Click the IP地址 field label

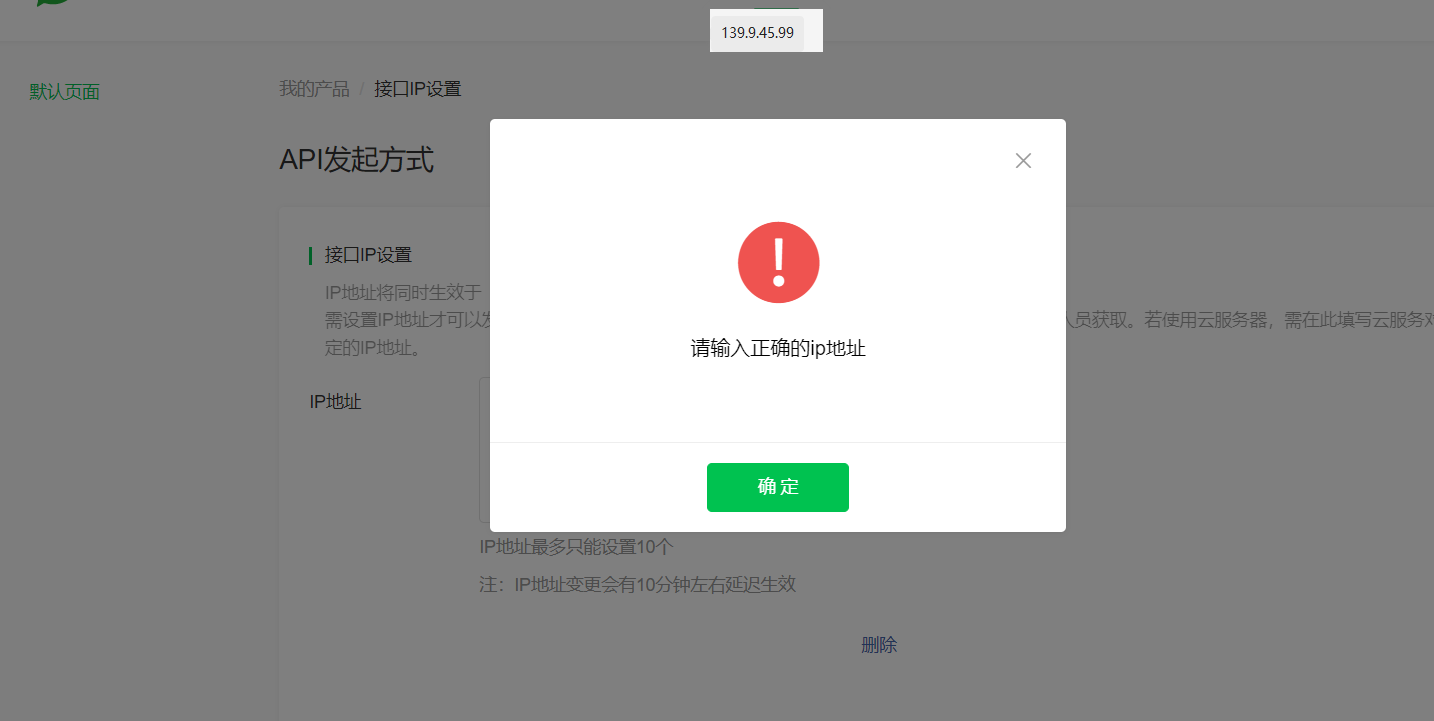335,402
